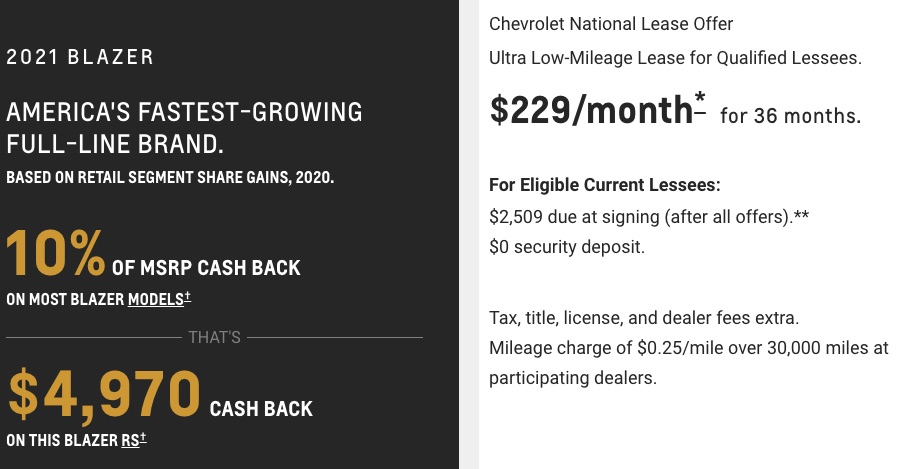
Task: Click the gold 10% figure
Action: (56, 253)
